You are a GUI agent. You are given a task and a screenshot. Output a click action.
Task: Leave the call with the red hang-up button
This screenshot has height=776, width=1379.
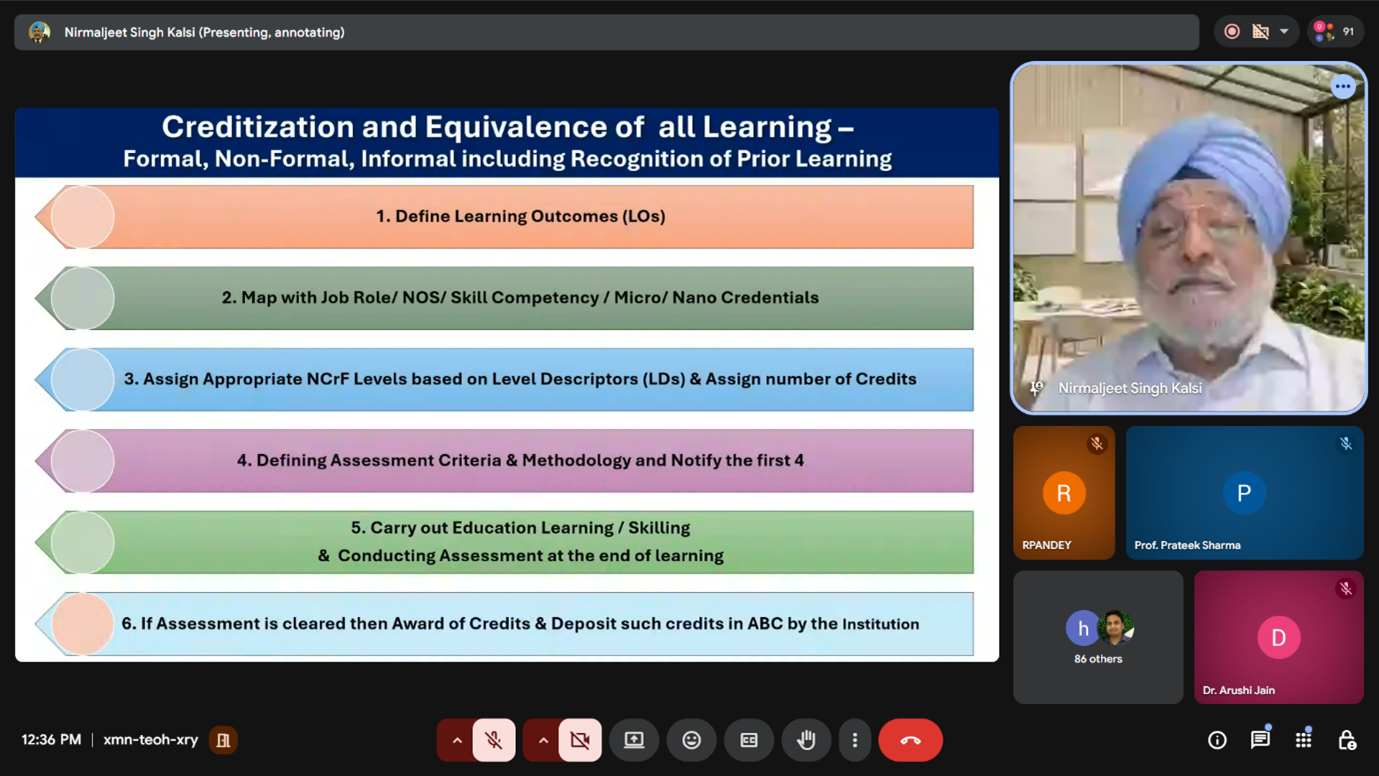pos(910,740)
